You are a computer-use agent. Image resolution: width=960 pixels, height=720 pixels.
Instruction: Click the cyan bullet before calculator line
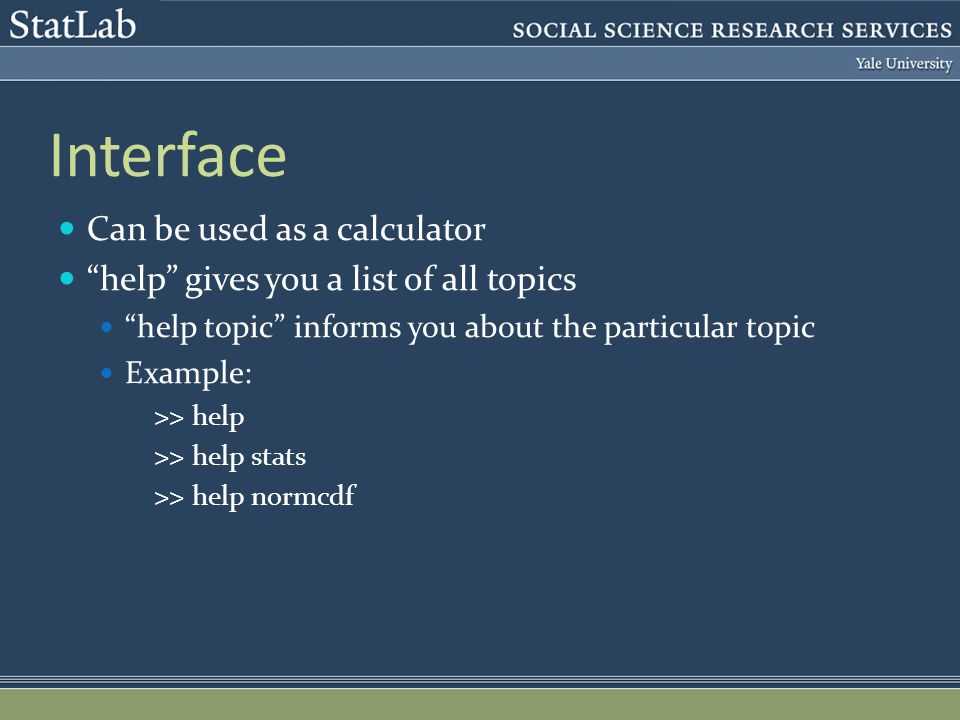click(67, 229)
